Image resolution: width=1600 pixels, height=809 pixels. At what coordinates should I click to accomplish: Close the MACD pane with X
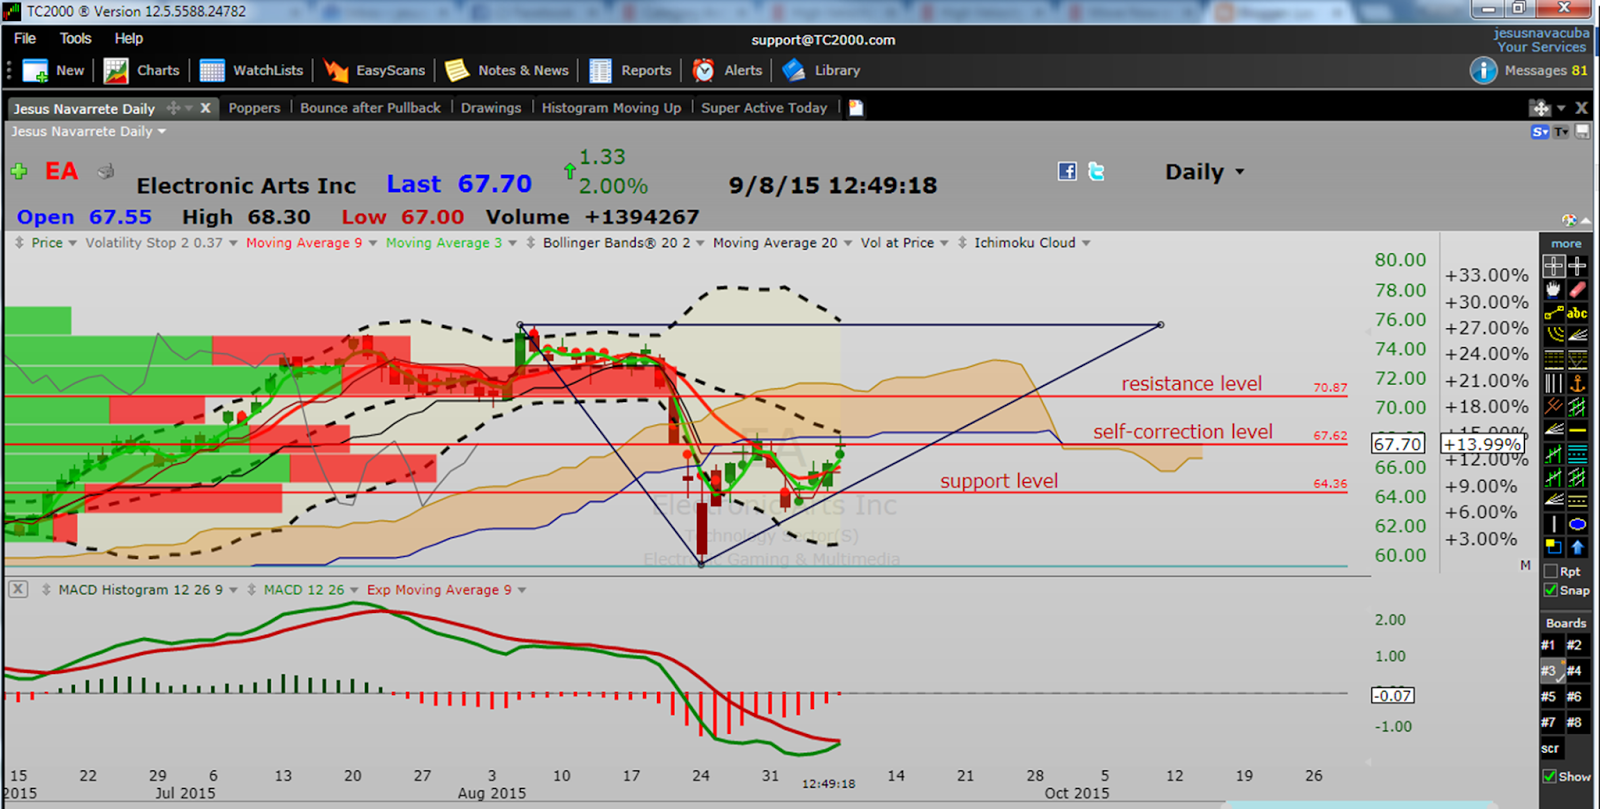coord(18,589)
